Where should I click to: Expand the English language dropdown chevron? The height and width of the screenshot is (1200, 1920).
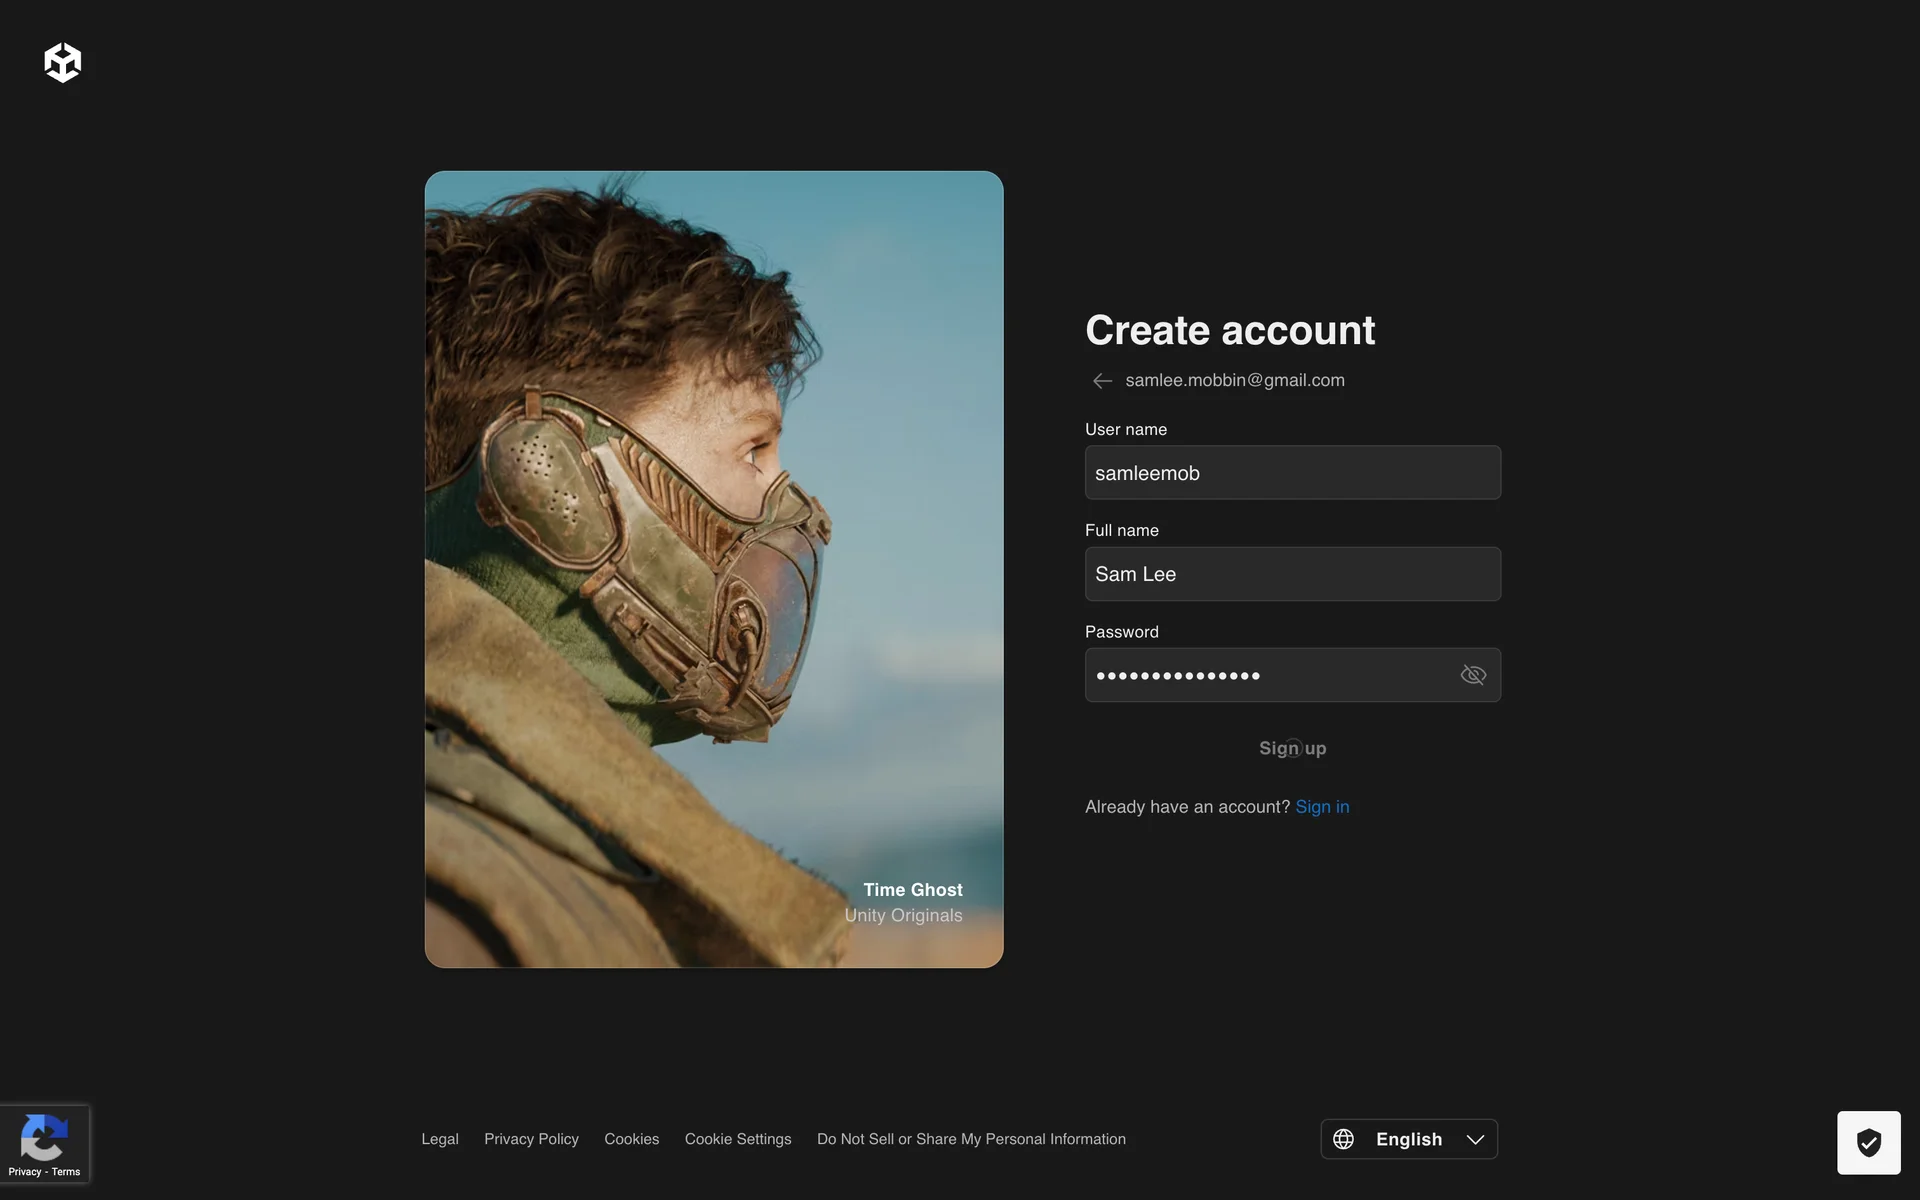[1475, 1139]
